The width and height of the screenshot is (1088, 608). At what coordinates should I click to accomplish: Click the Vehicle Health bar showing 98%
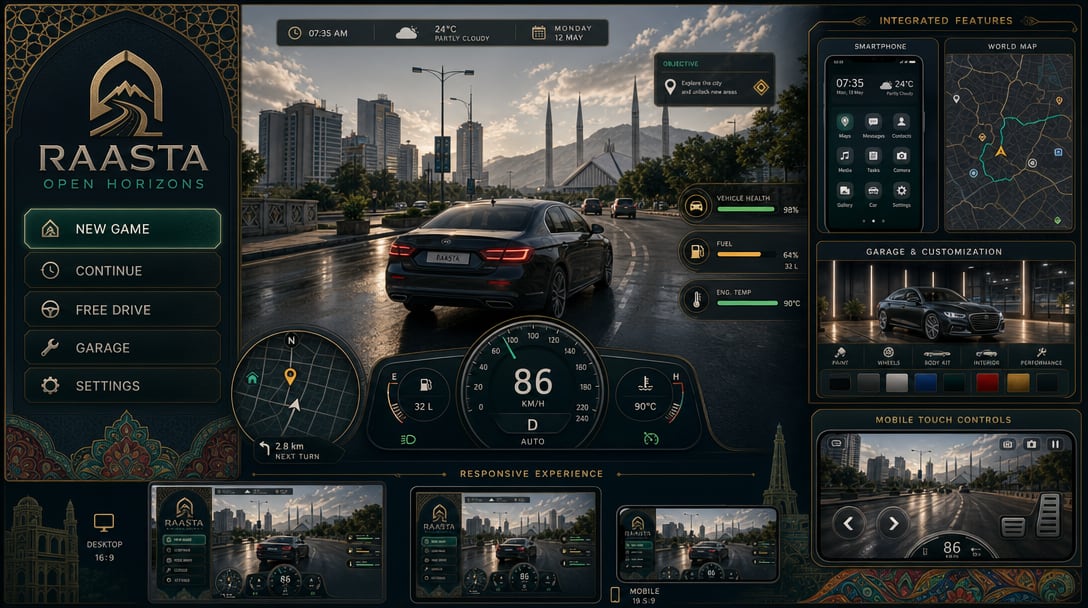pos(746,209)
